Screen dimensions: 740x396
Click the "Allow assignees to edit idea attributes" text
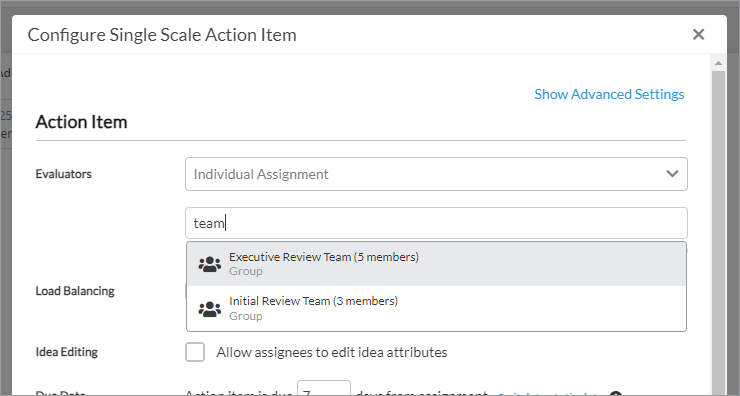tap(332, 353)
